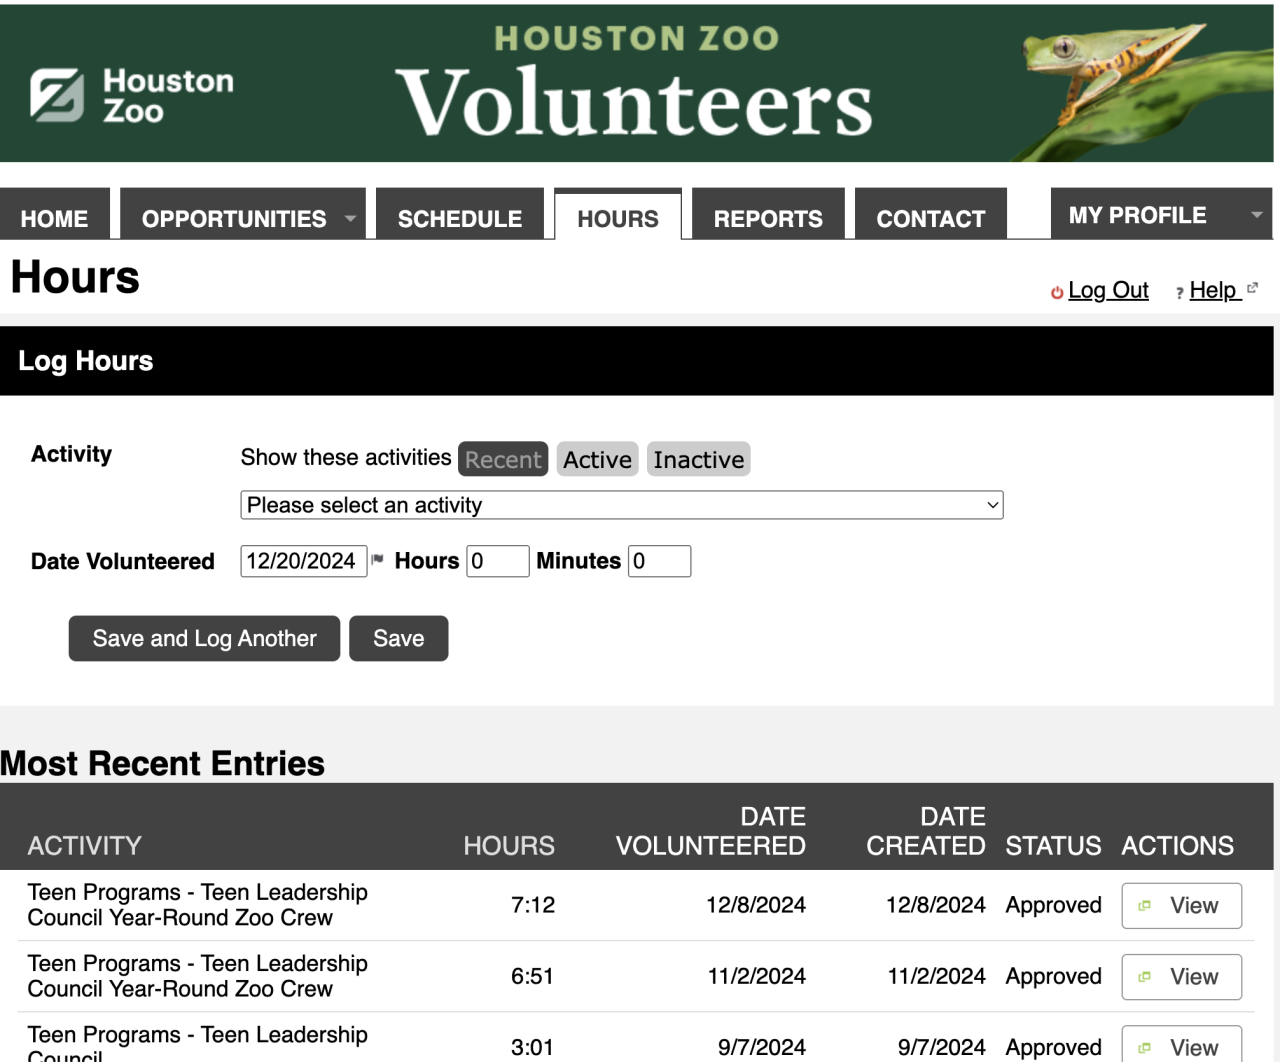Viewport: 1280px width, 1062px height.
Task: Click Approved status in the 6:51 row
Action: point(1054,976)
